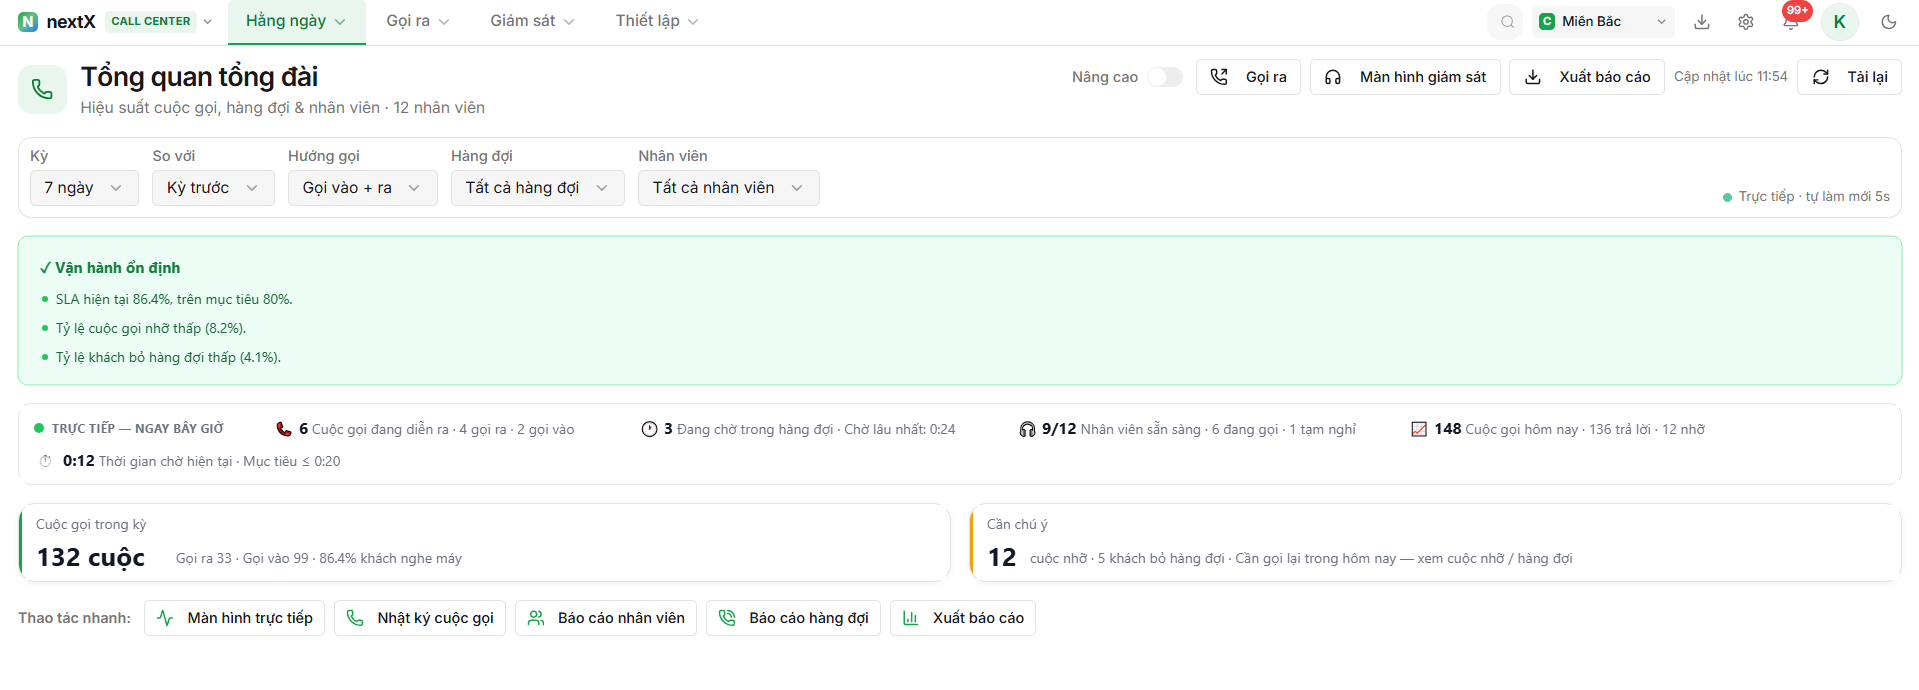Toggle dark mode moon icon
Screen dimensions: 1919x690
pyautogui.click(x=1888, y=22)
